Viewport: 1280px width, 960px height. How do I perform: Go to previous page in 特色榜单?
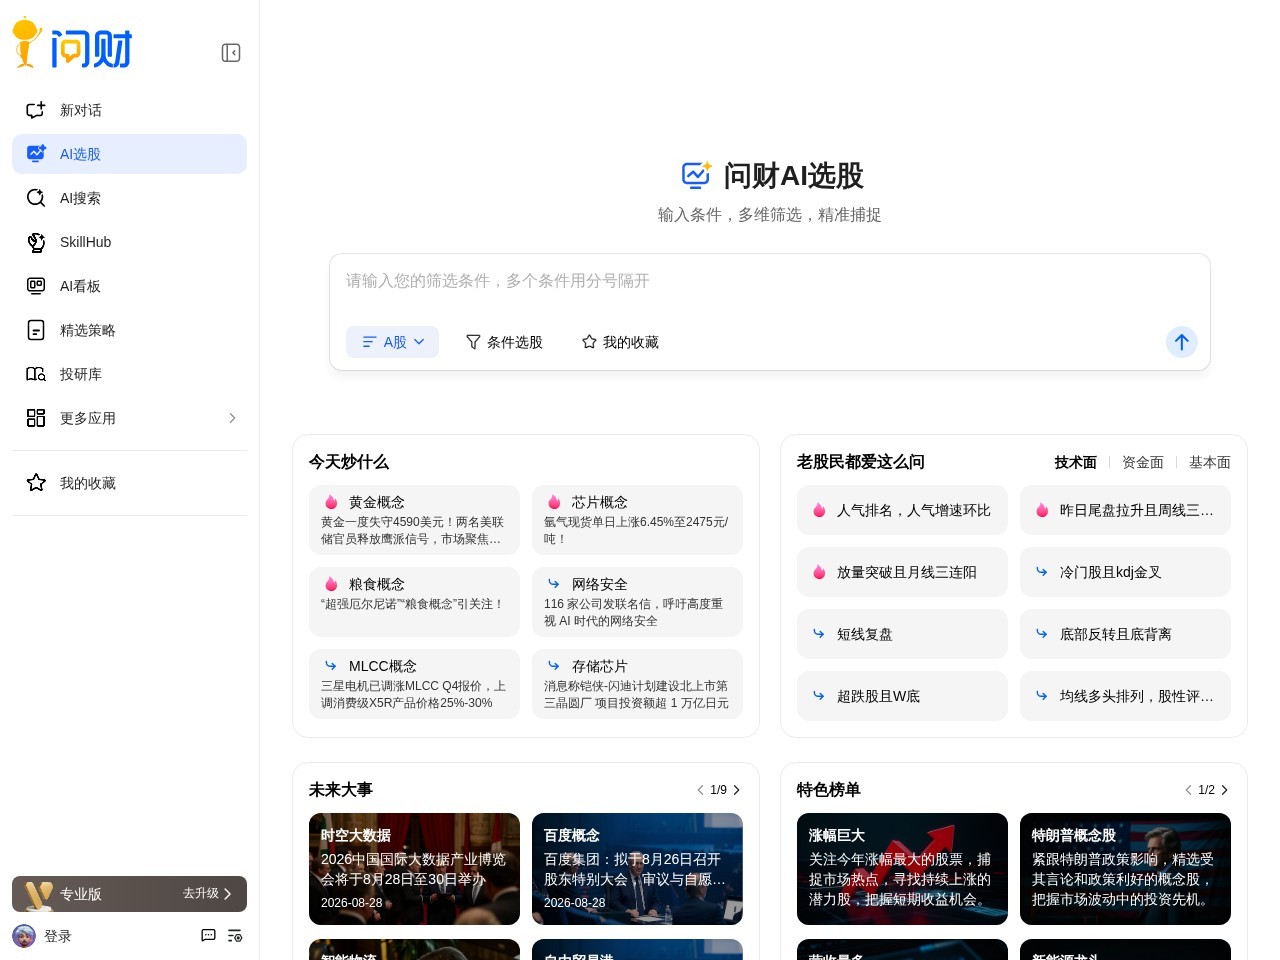(1188, 790)
